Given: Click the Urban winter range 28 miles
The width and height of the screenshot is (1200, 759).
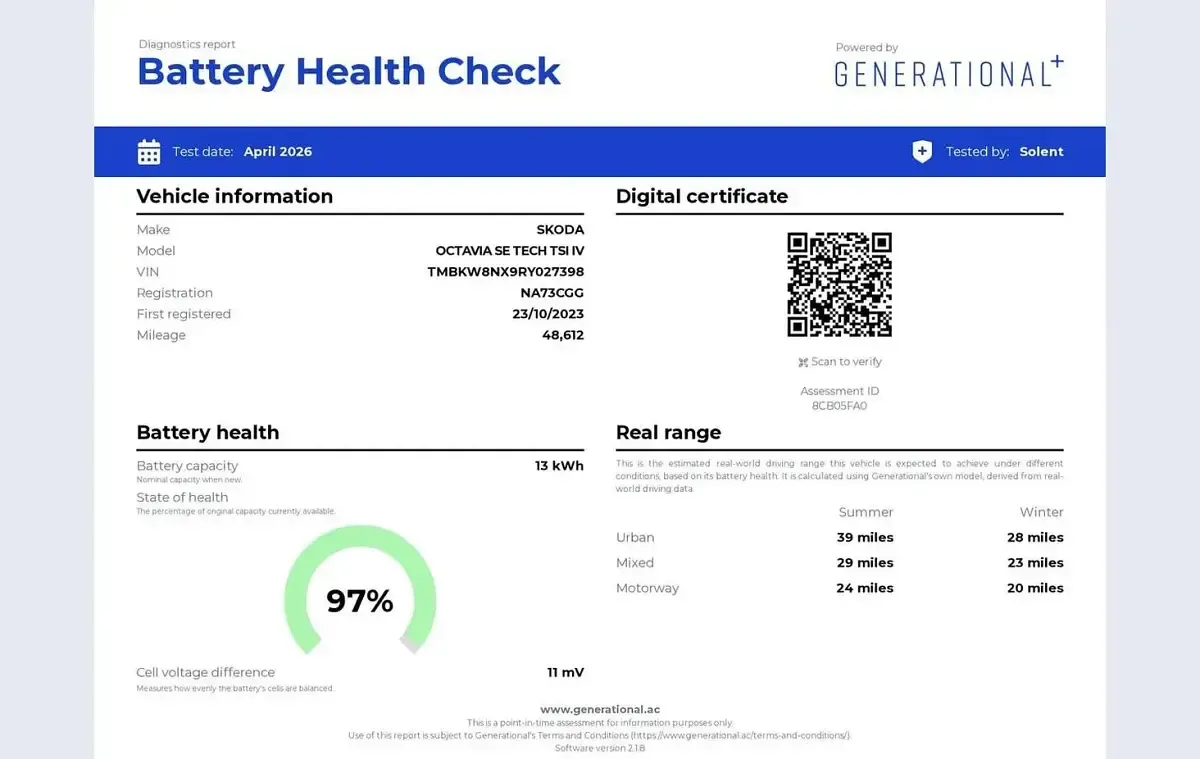Looking at the screenshot, I should pos(1035,538).
